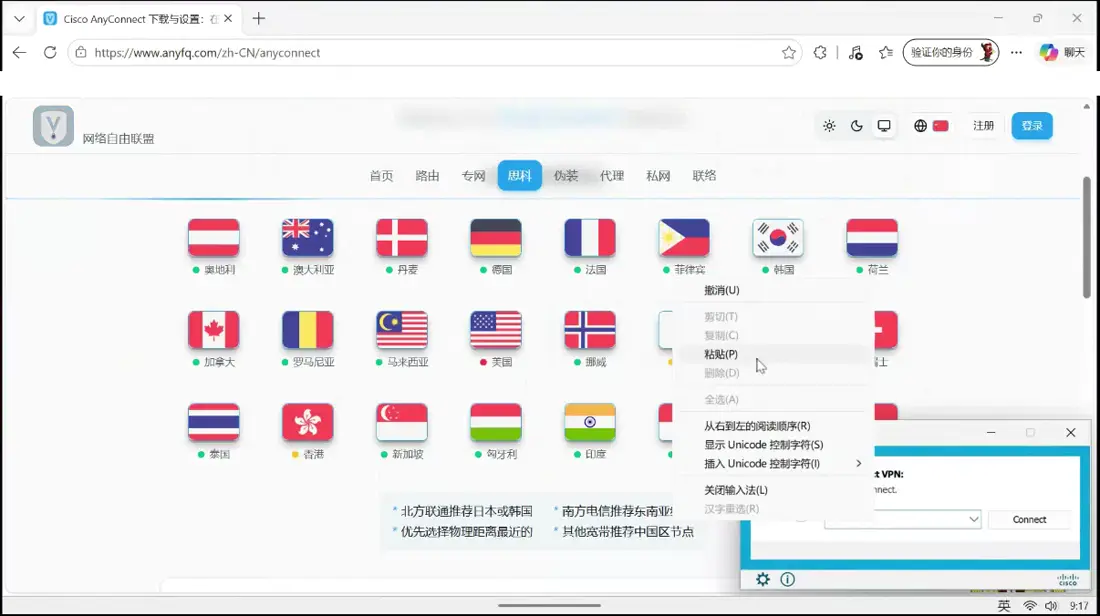1100x616 pixels.
Task: Open a new browser tab
Action: 259,19
